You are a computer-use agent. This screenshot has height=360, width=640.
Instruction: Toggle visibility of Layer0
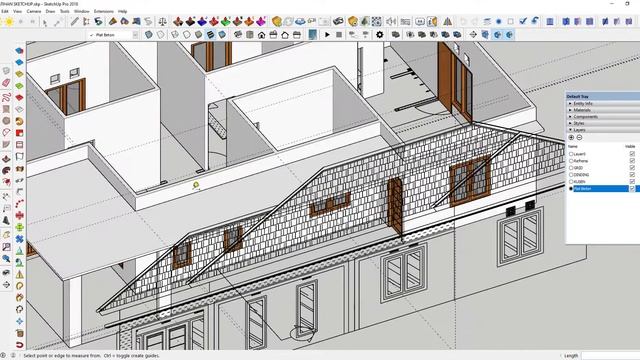[x=632, y=154]
